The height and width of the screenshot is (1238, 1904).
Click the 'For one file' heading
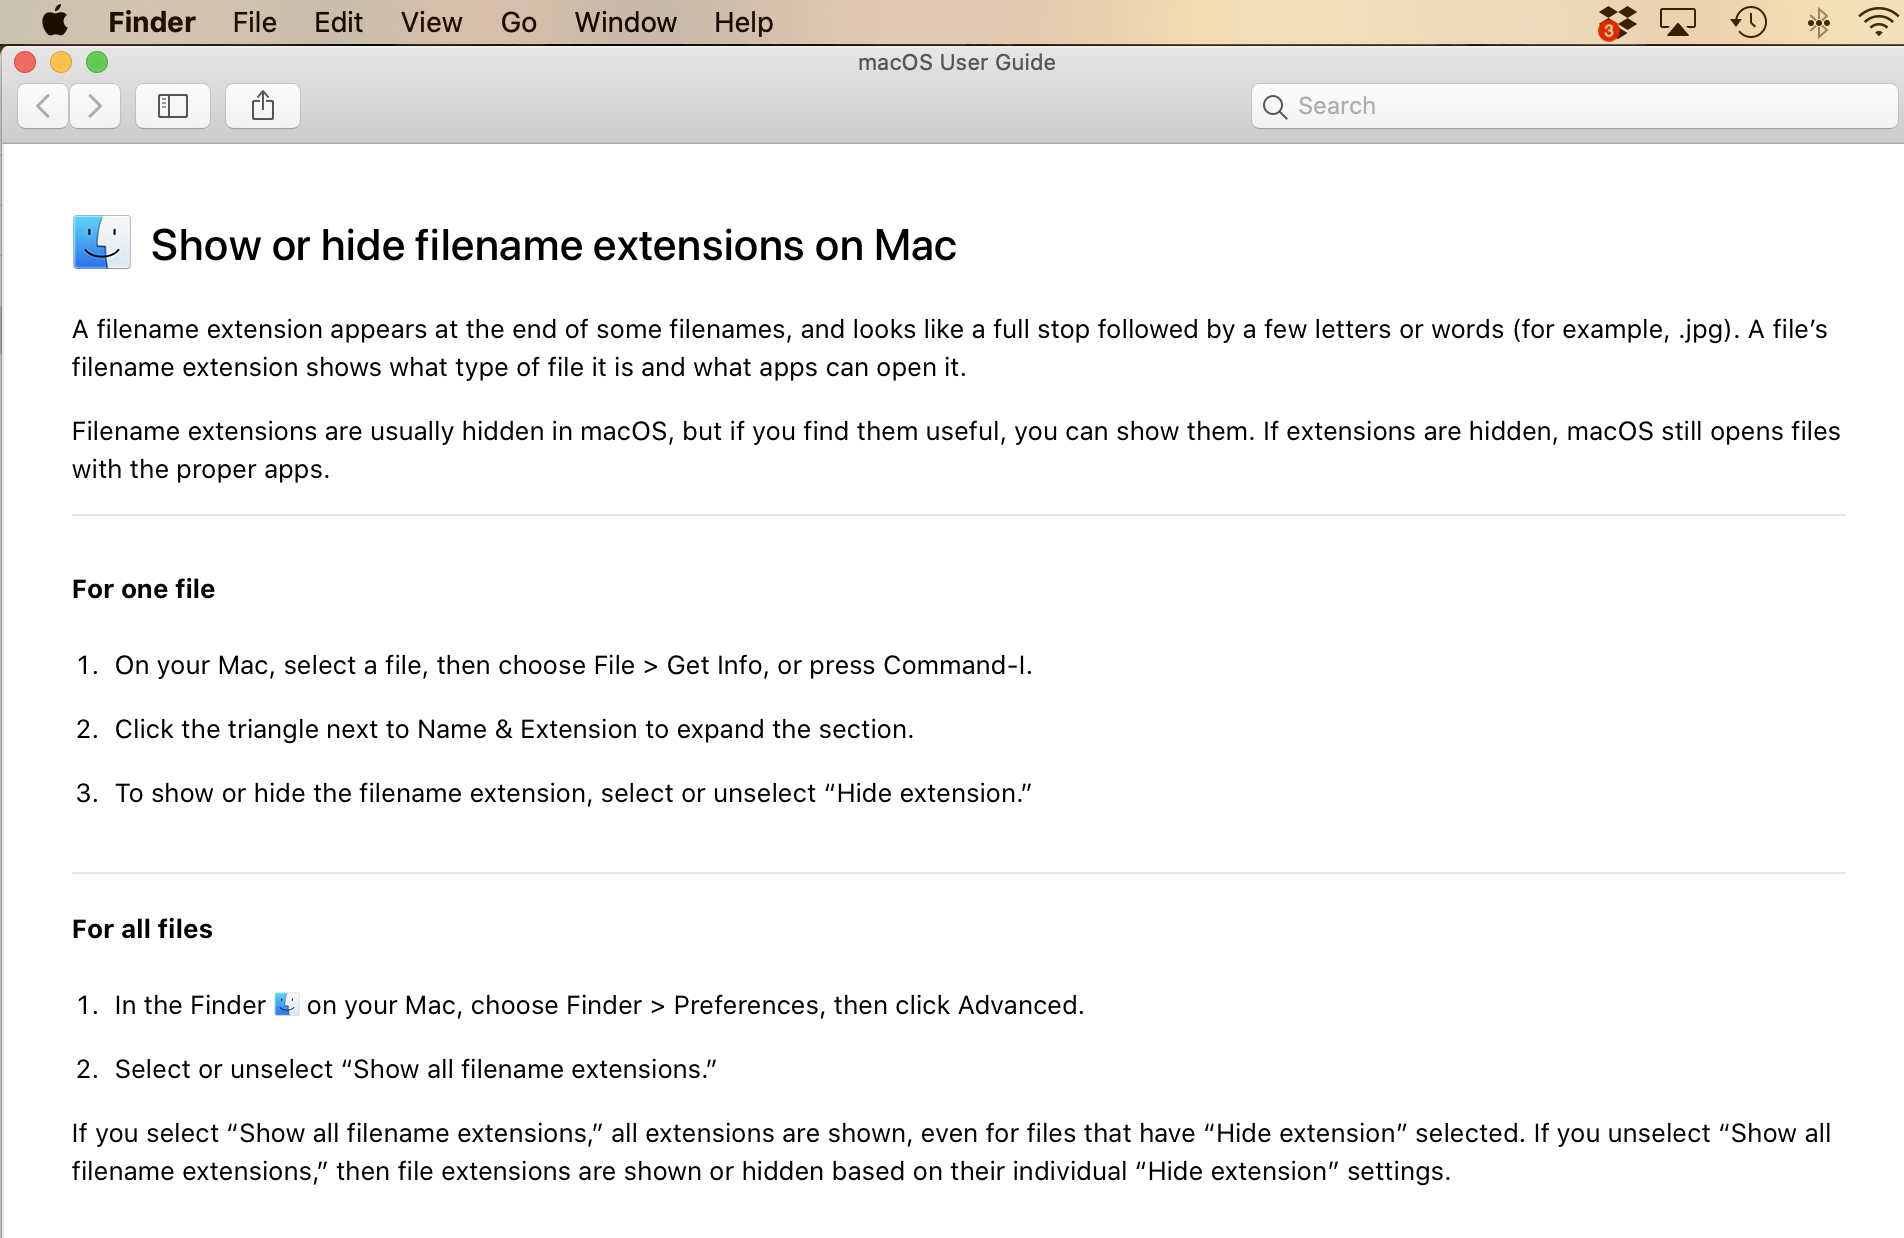tap(143, 589)
